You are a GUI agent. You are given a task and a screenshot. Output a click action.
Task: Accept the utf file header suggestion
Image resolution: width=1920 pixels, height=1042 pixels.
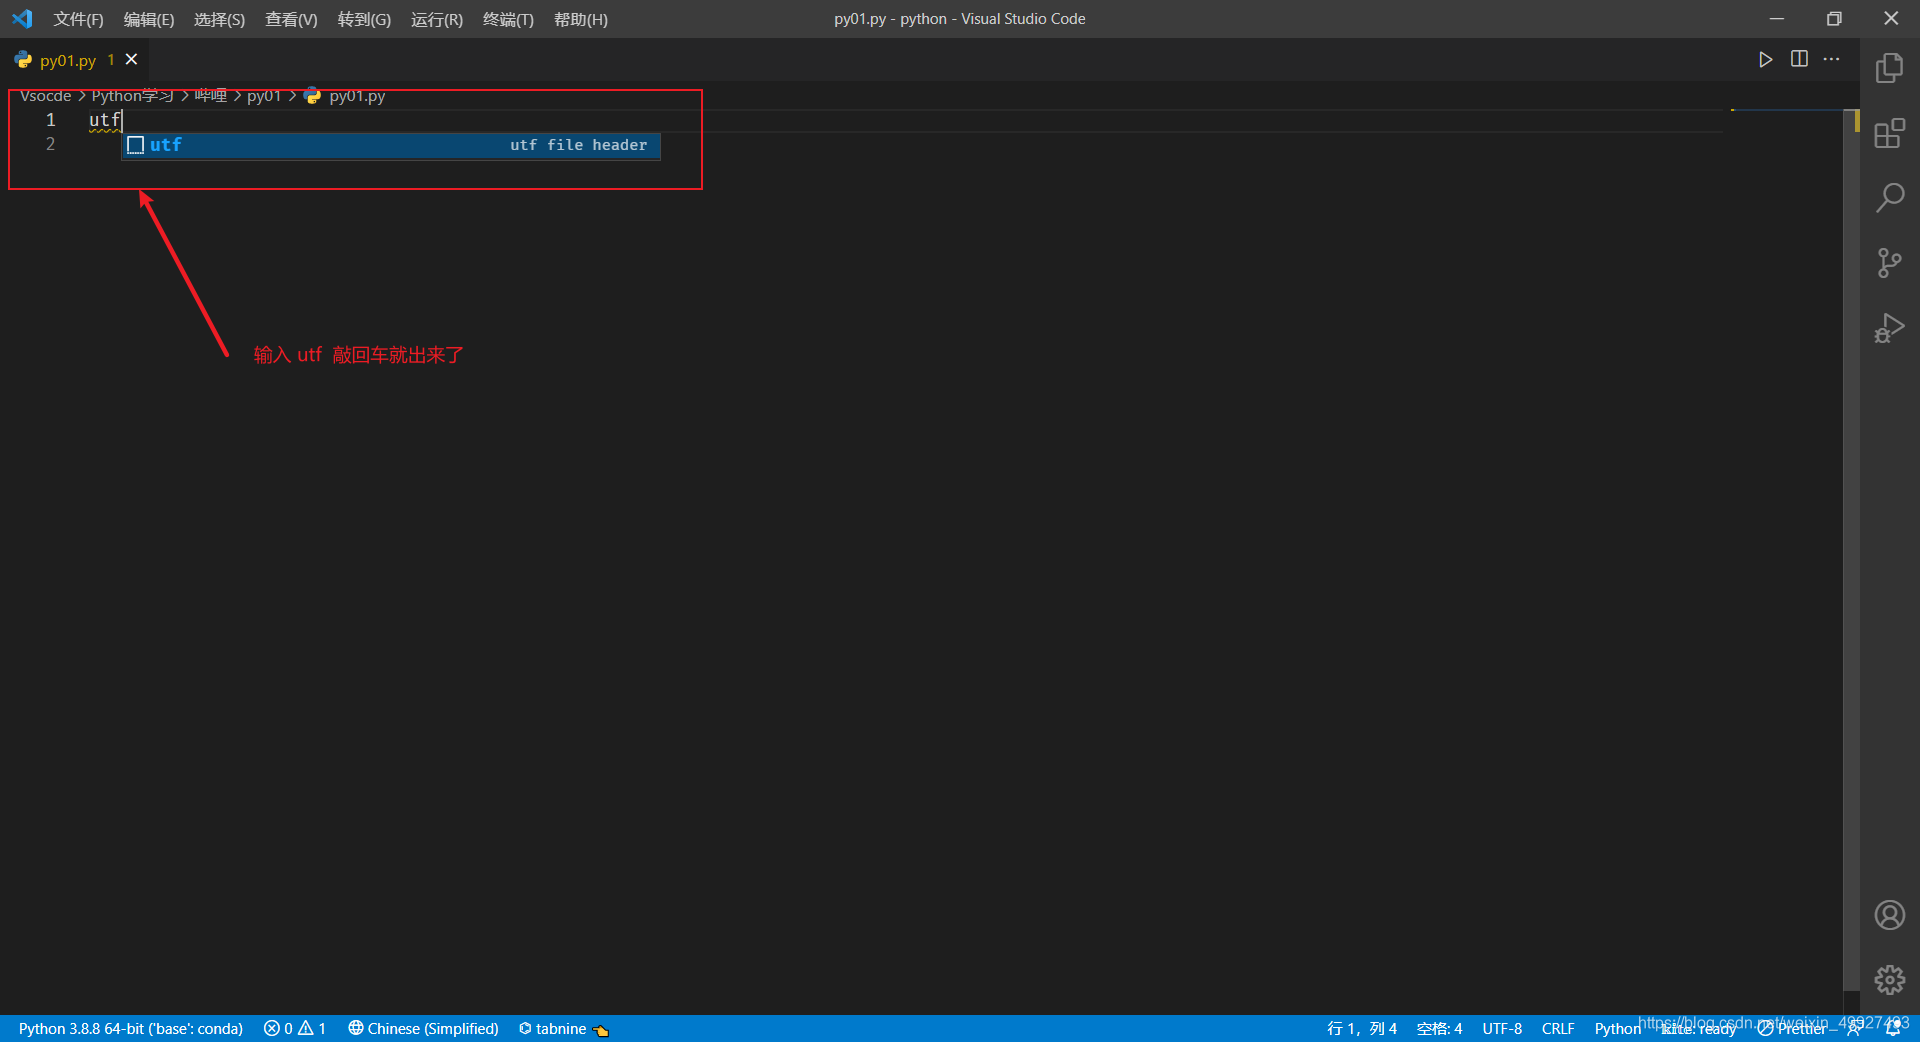(391, 145)
